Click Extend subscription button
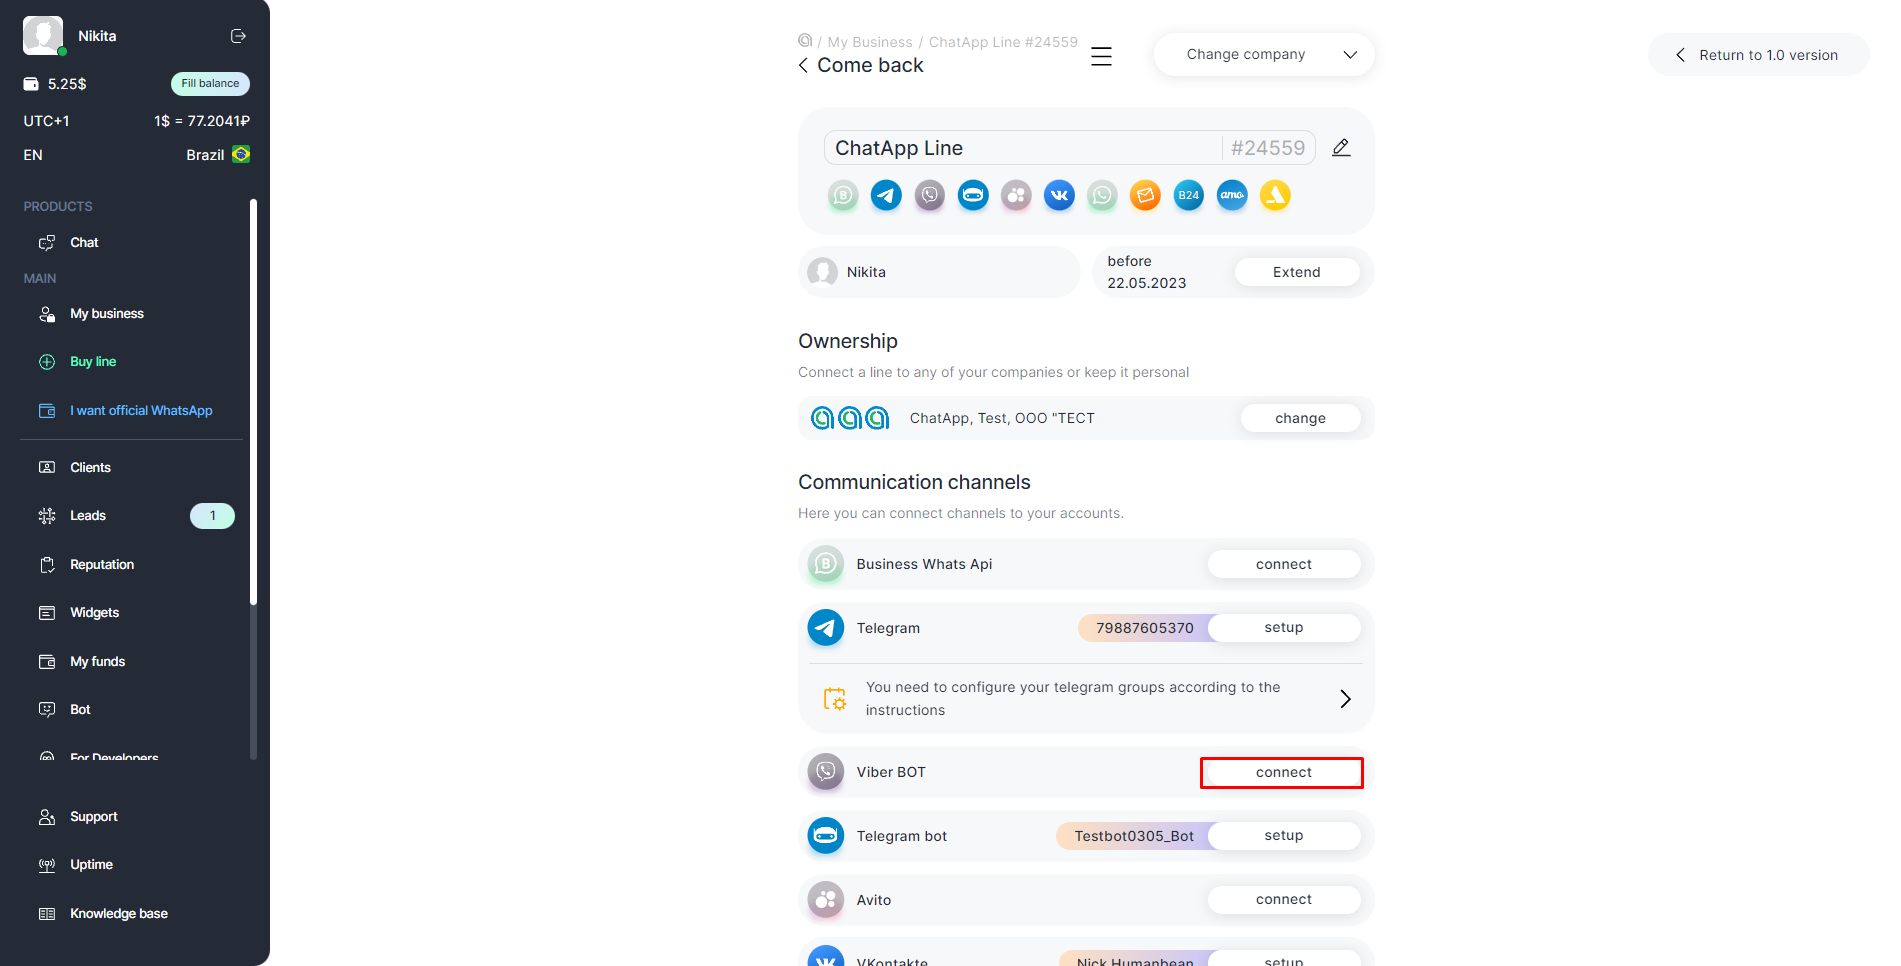1901x966 pixels. 1296,272
